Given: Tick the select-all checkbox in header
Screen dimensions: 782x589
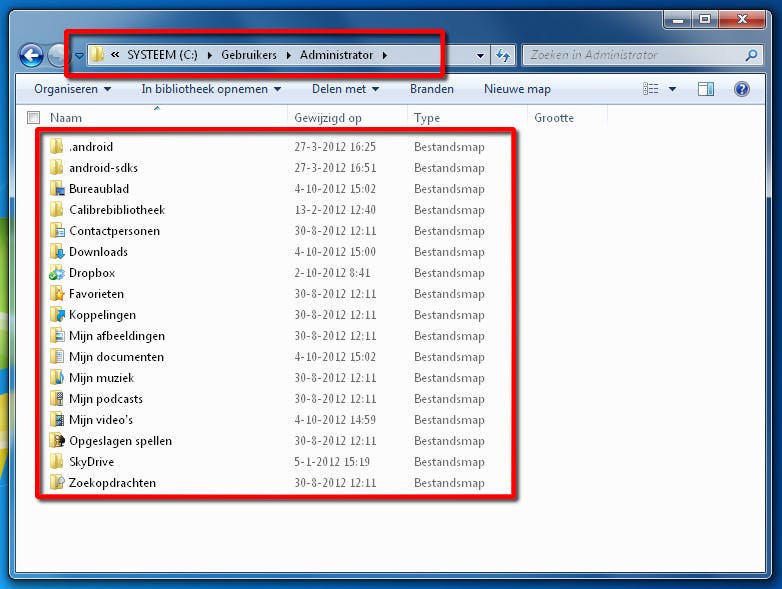Looking at the screenshot, I should pos(33,118).
